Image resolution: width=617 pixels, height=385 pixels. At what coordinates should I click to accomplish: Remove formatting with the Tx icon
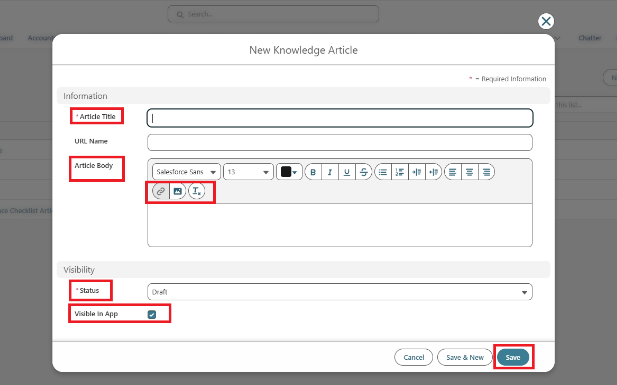pyautogui.click(x=197, y=191)
